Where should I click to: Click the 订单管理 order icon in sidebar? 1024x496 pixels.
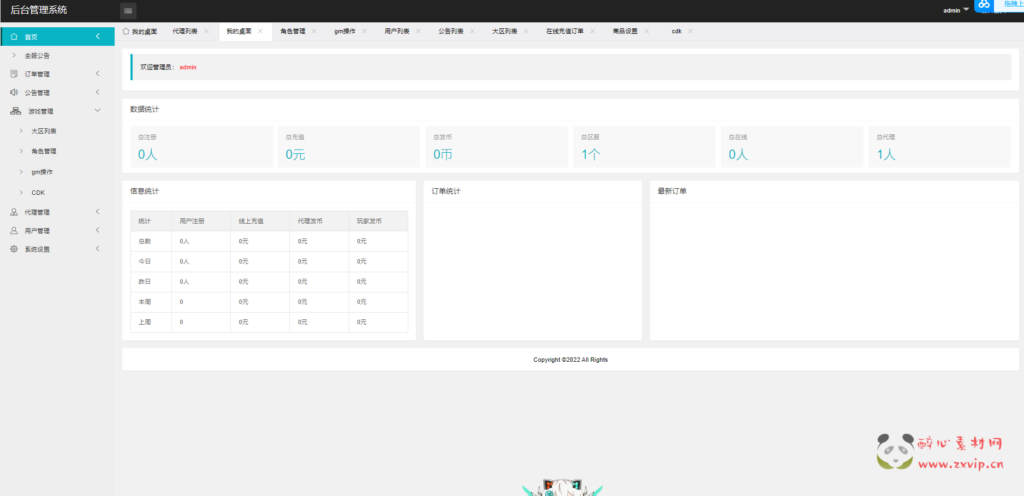pyautogui.click(x=14, y=74)
